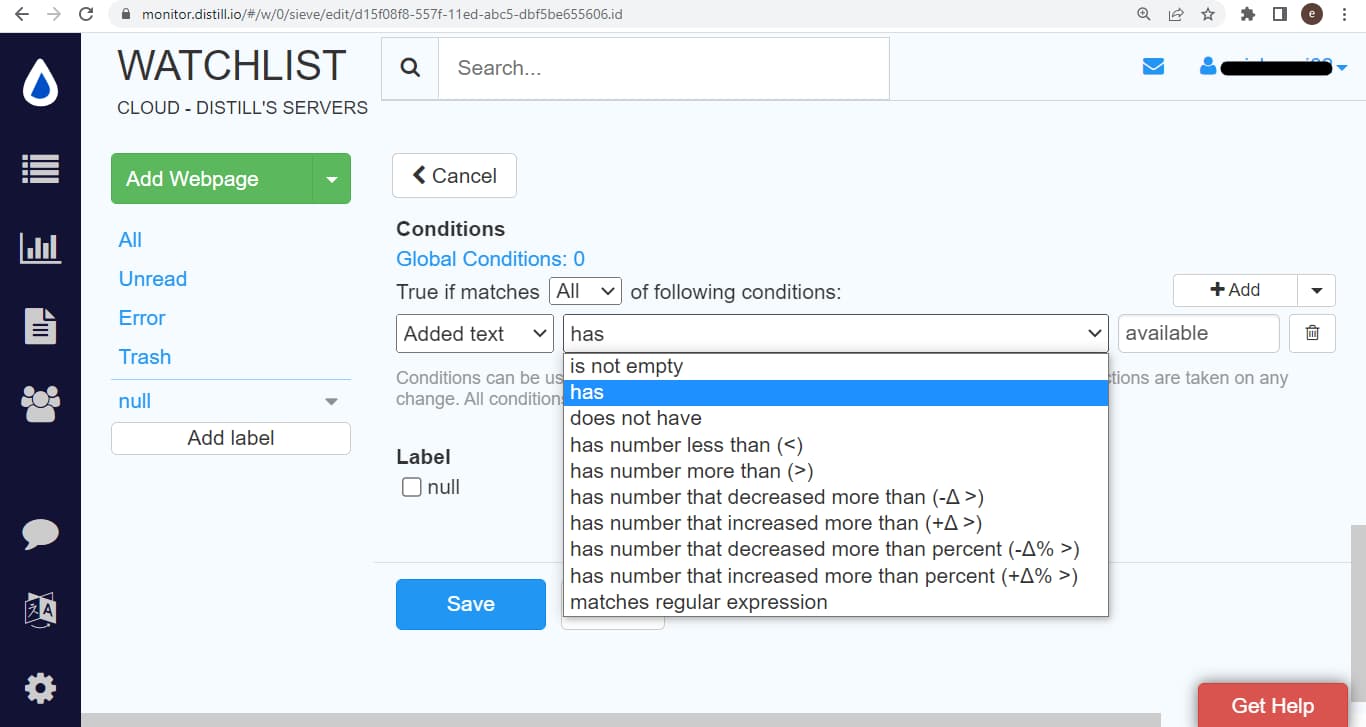
Task: Open the watchlist list icon in sidebar
Action: pos(40,169)
